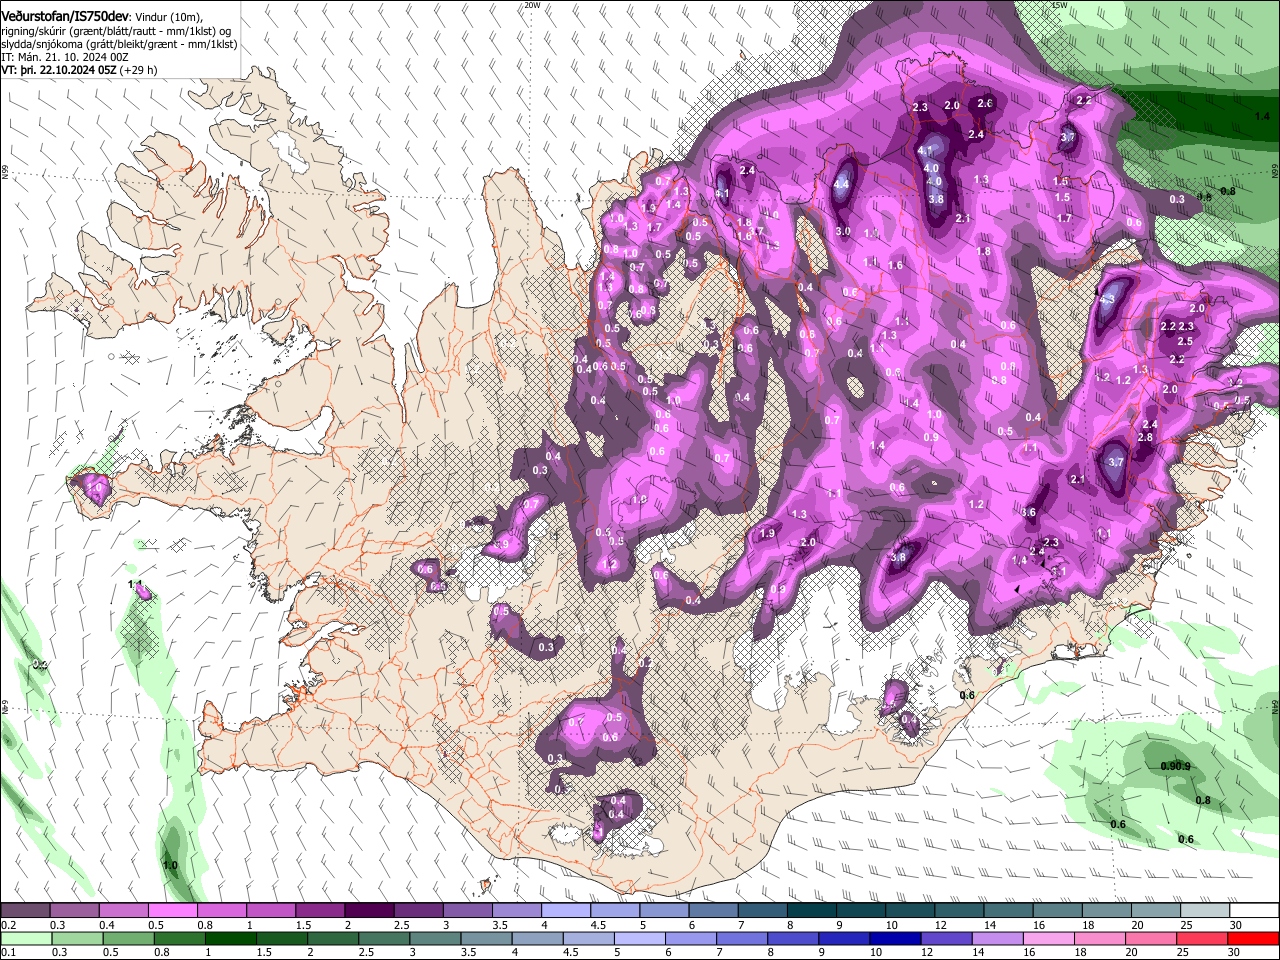Click the 3.0 snowfall value in the north
This screenshot has height=960, width=1280.
[x=843, y=232]
